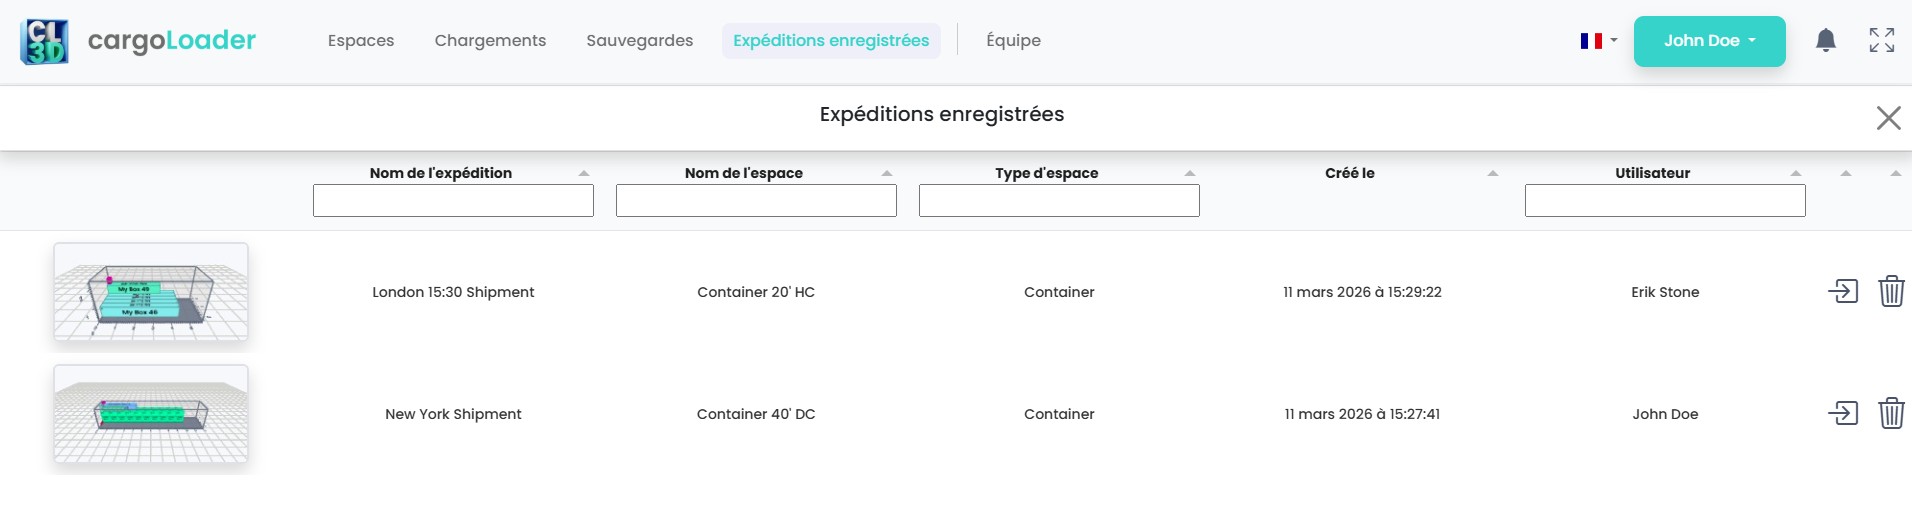Load the London 15:30 Shipment
The width and height of the screenshot is (1912, 522).
click(x=1842, y=291)
